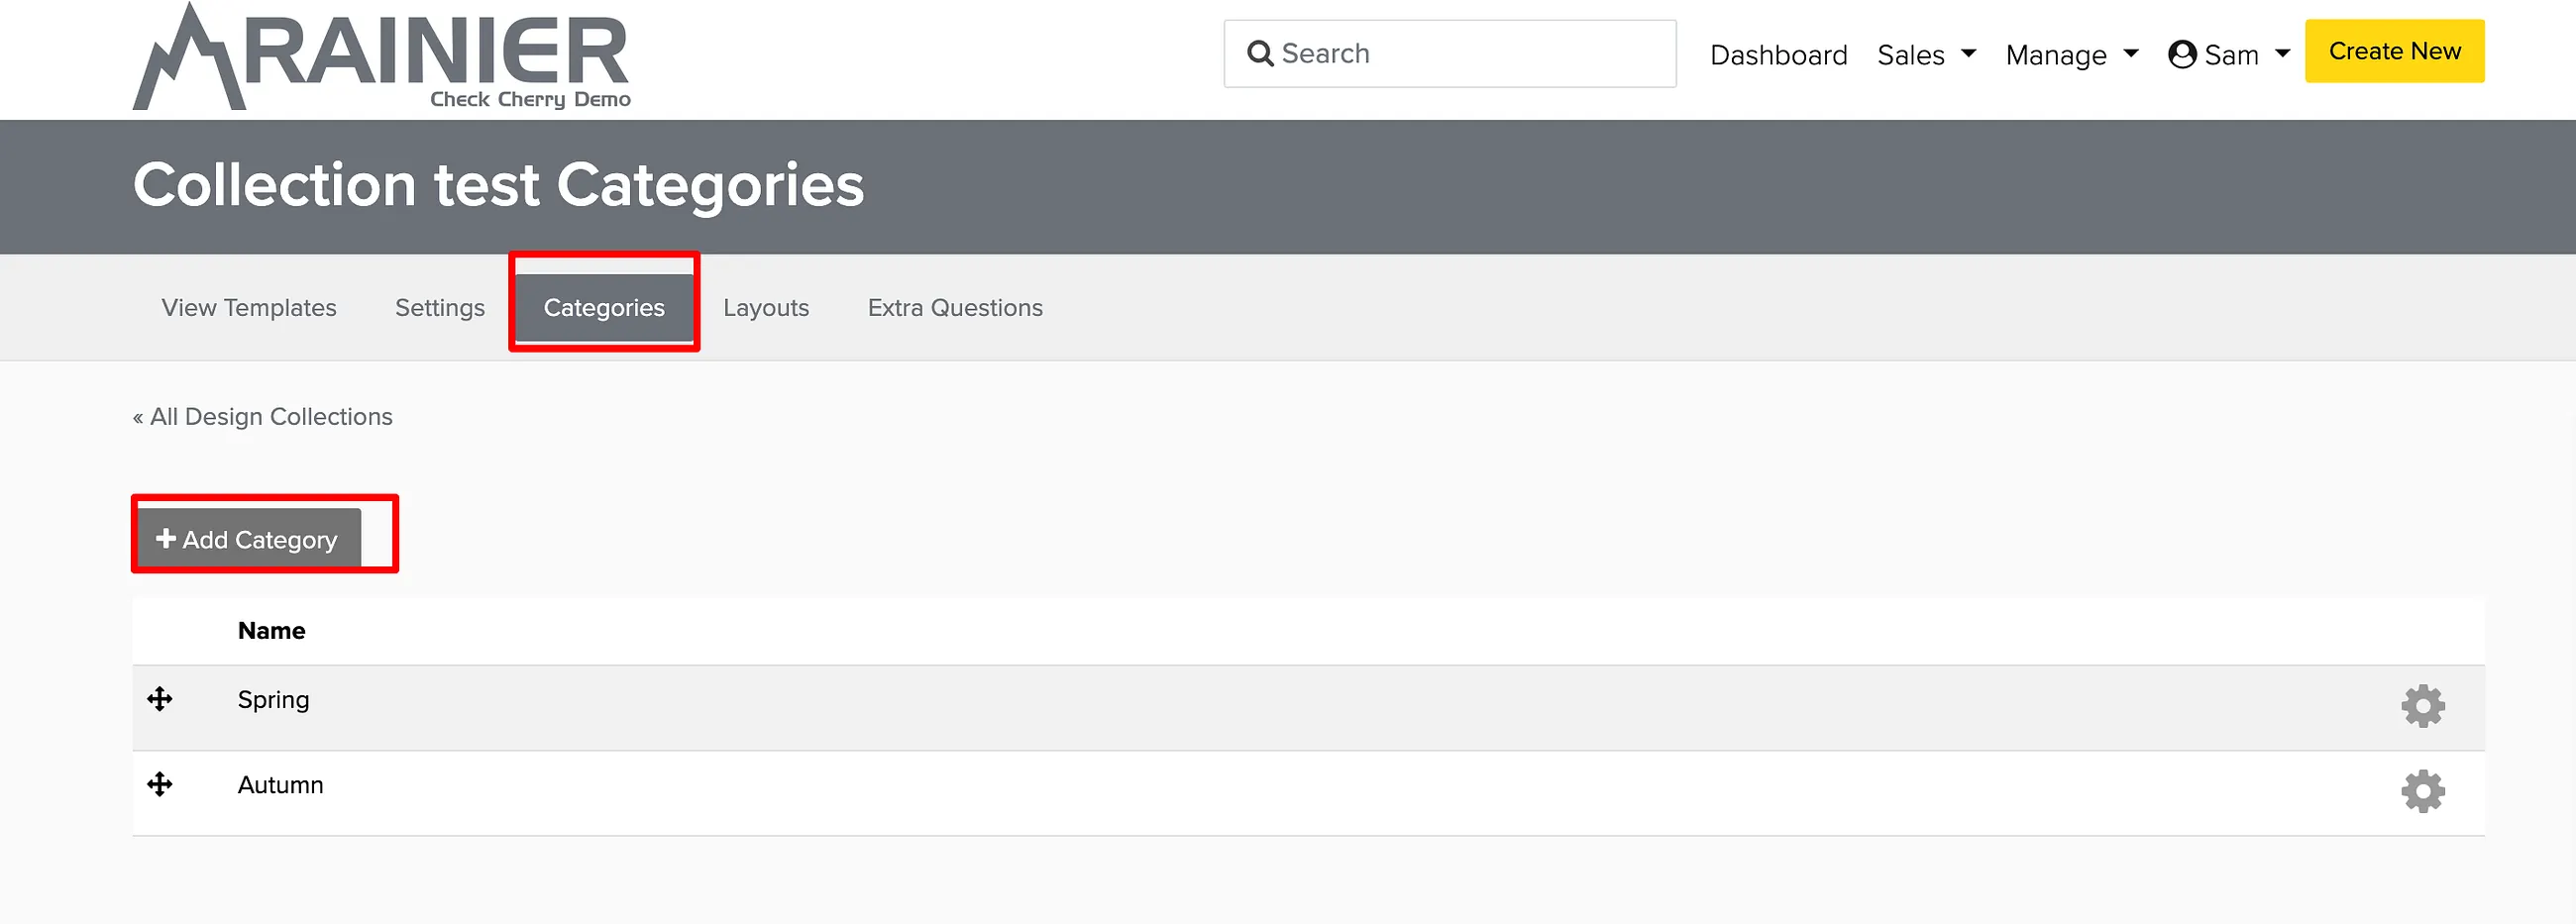Screen dimensions: 2576x924
Task: Click the magnifier icon in search box
Action: [x=1260, y=54]
